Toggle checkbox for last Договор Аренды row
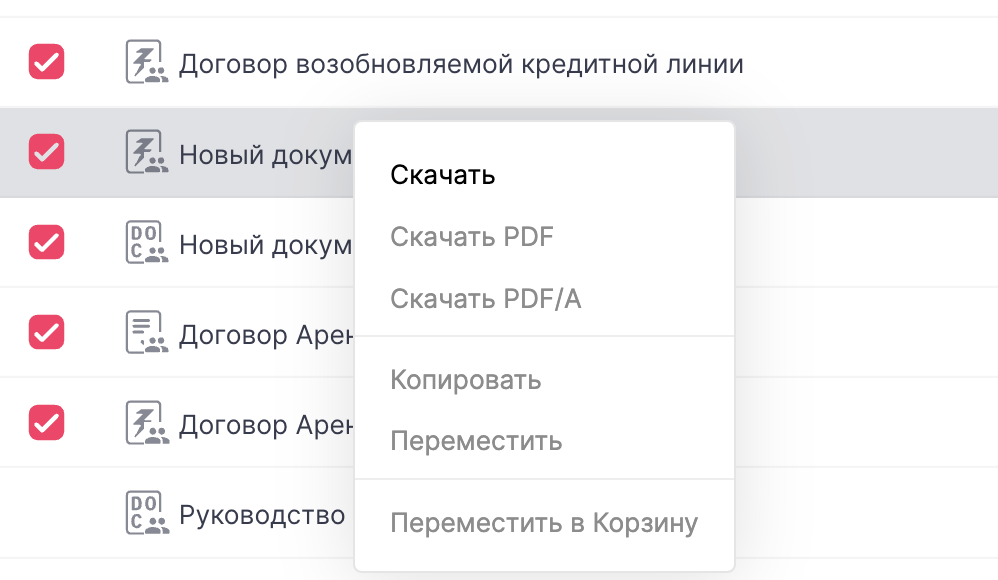The image size is (998, 580). [46, 422]
